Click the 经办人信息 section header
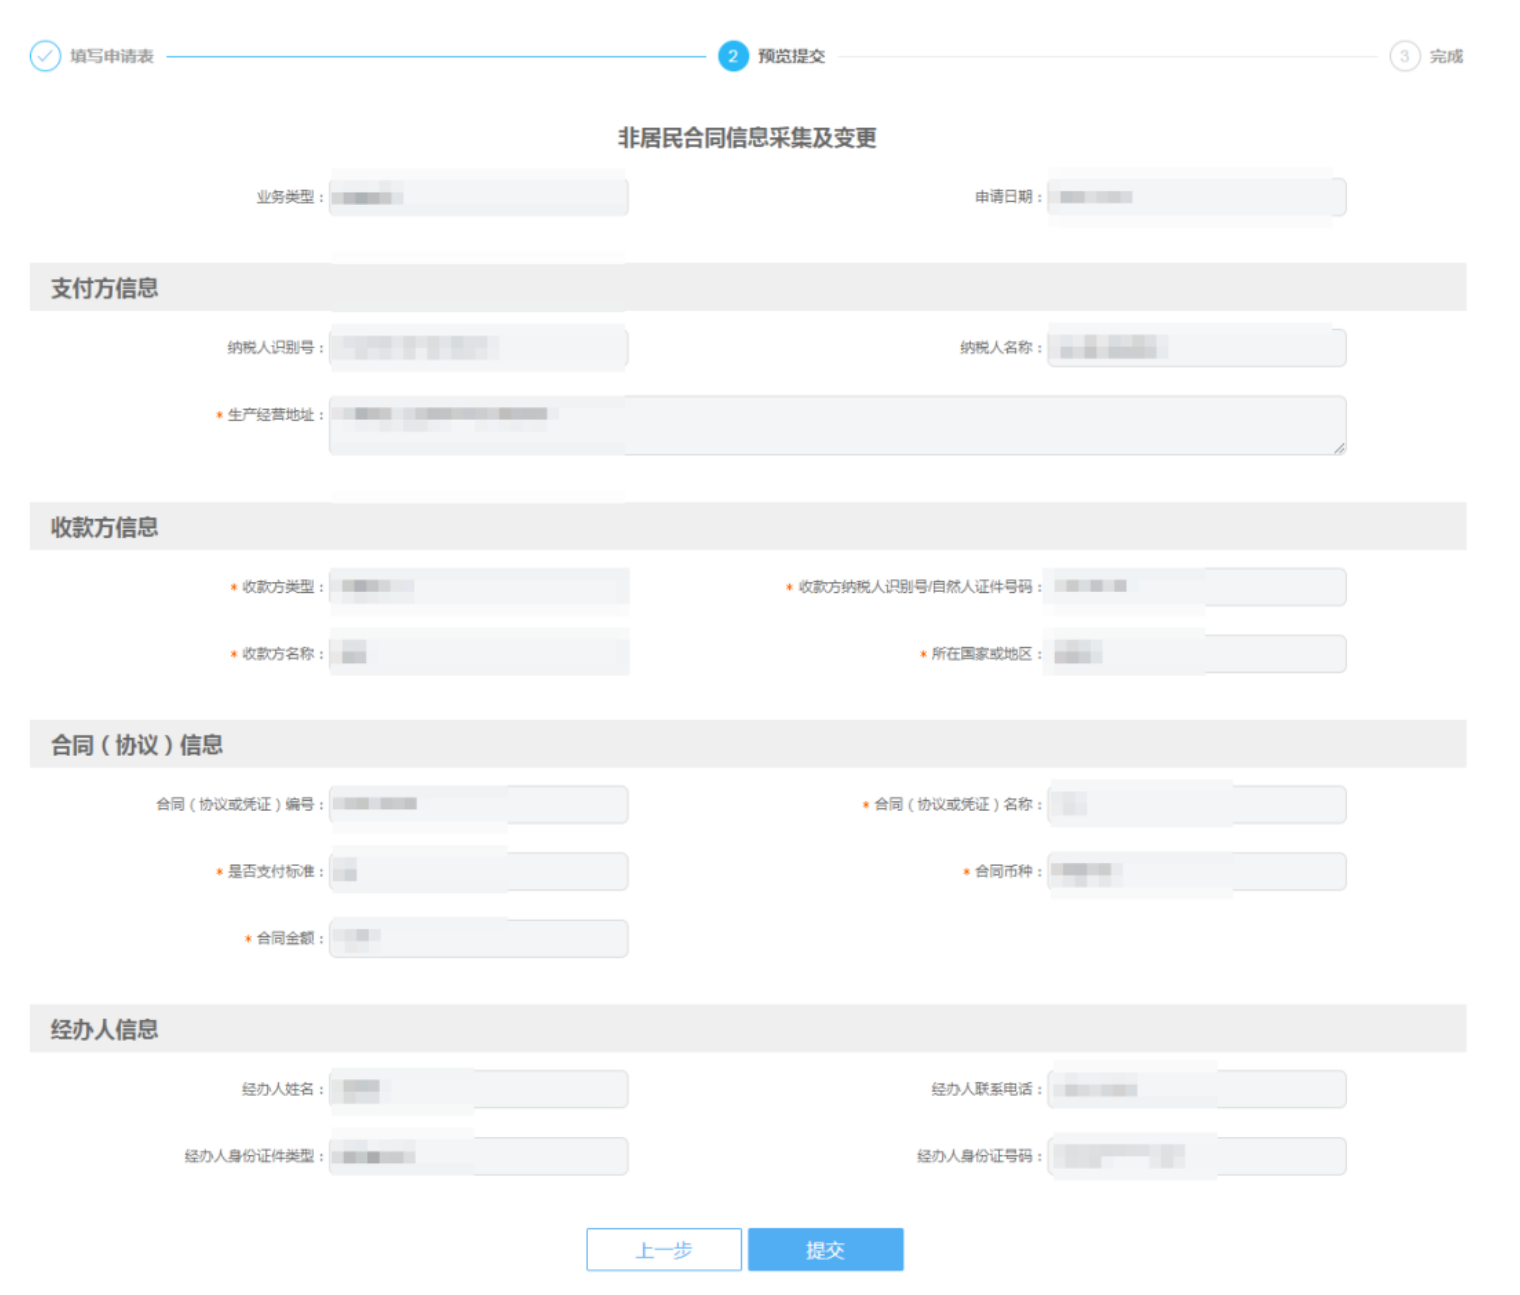1520x1295 pixels. 748,1029
